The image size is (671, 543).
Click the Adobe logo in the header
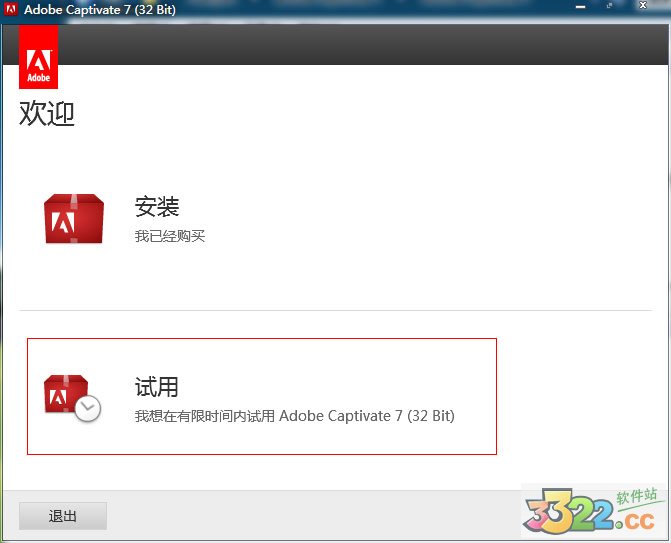coord(39,57)
